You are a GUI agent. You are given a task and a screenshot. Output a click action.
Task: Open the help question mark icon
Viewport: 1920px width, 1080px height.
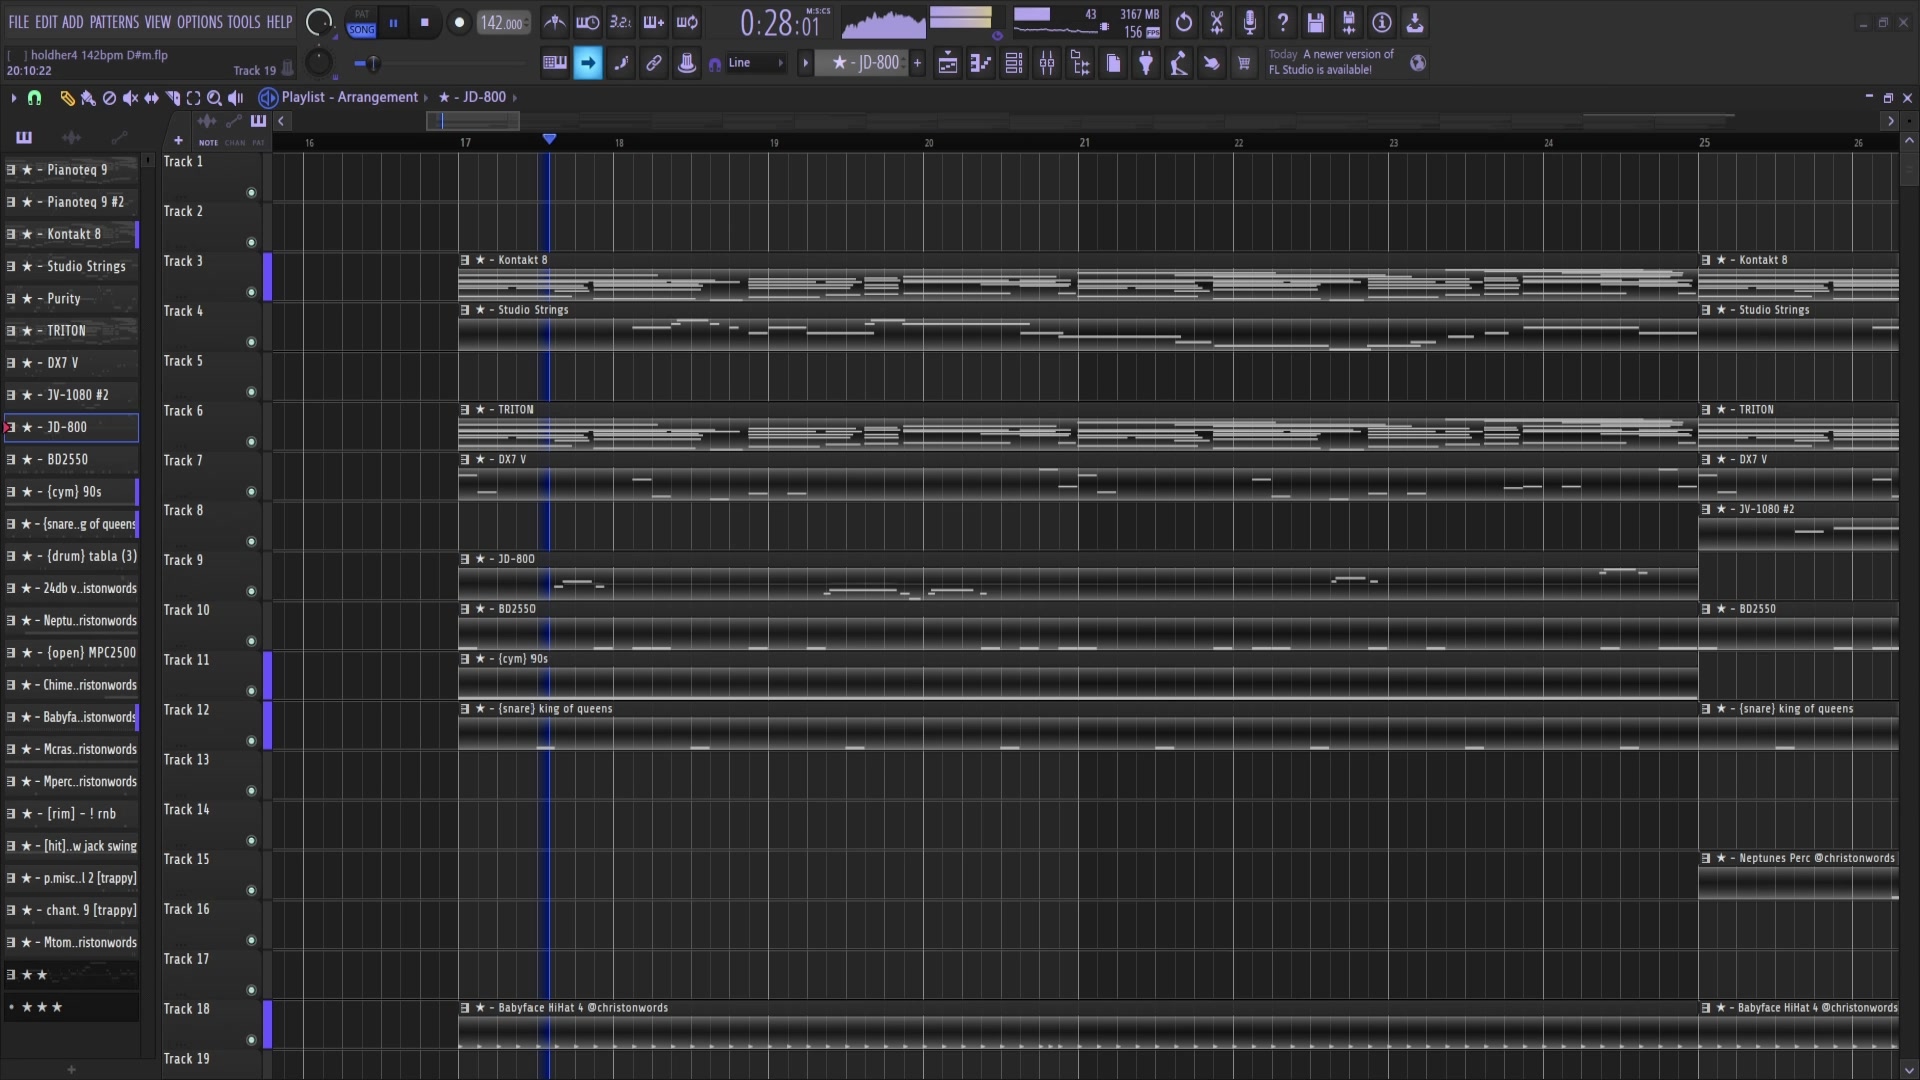[1283, 22]
